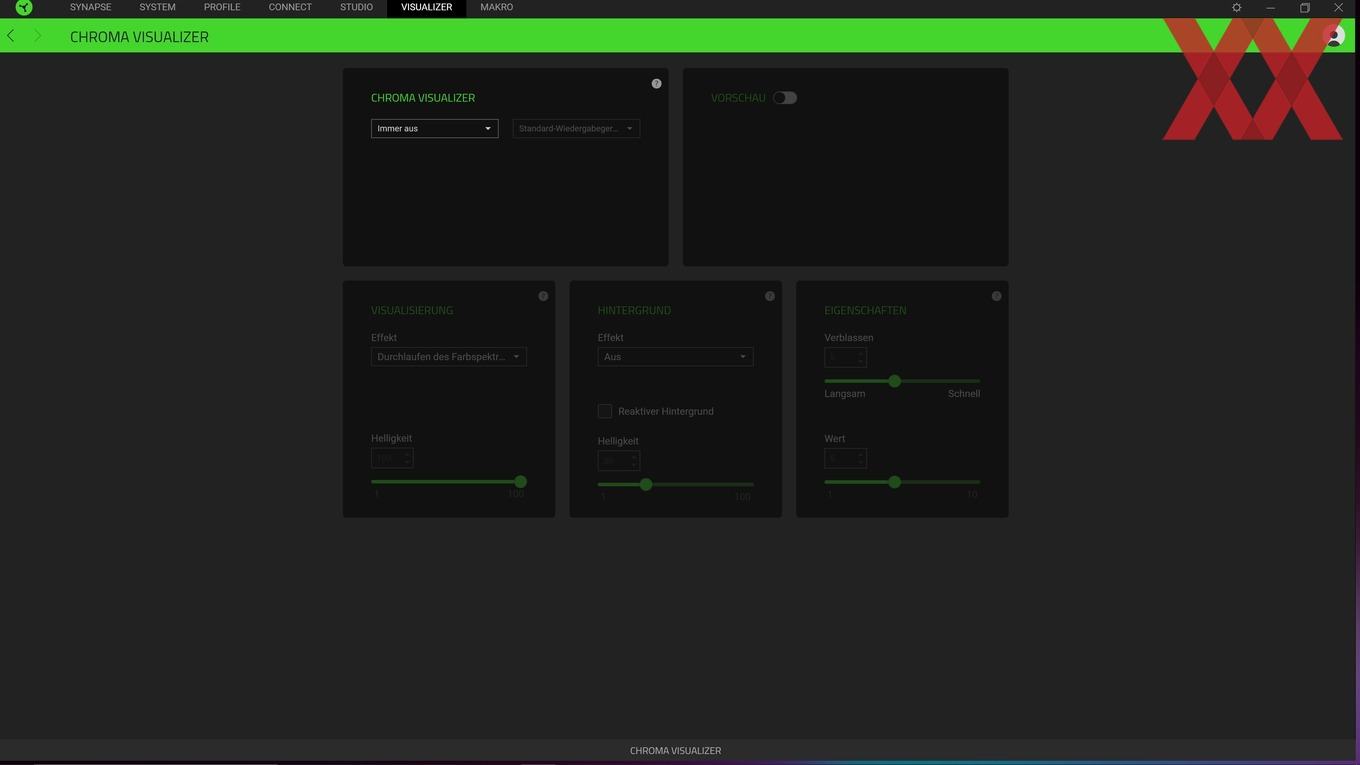The width and height of the screenshot is (1360, 765).
Task: Enable Reaktiver Hintergrund checkbox
Action: [605, 411]
